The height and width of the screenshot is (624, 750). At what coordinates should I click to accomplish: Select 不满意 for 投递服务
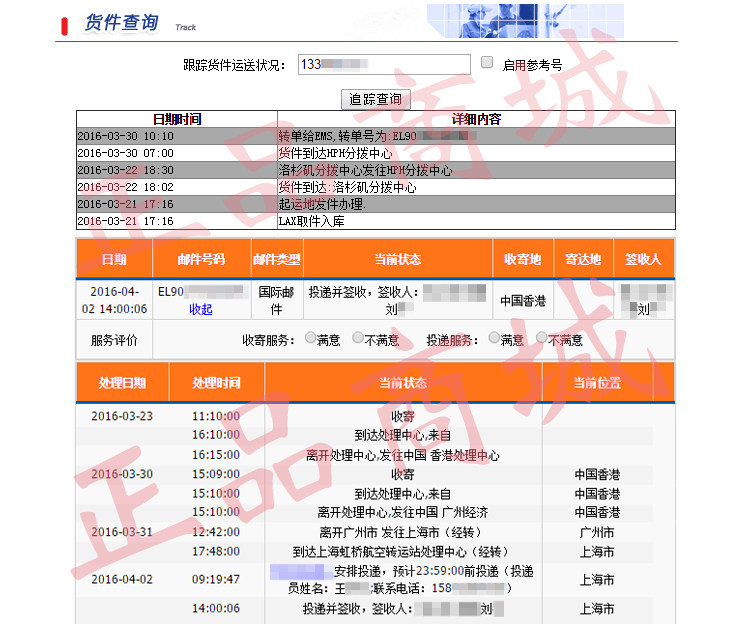[541, 338]
